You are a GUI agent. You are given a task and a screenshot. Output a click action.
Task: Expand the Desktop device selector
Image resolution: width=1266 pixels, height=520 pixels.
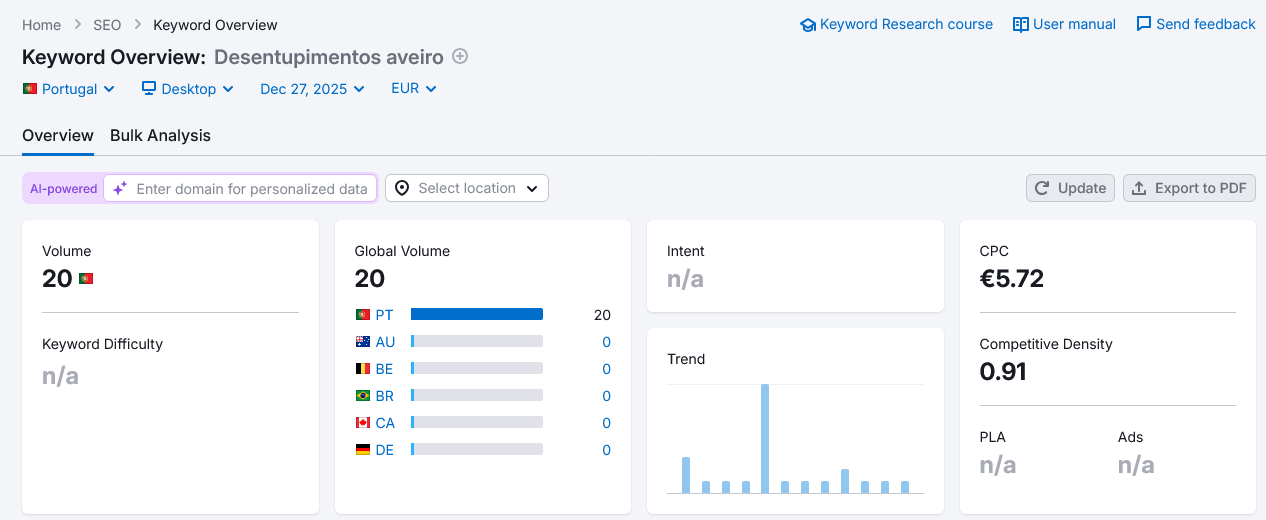coord(188,89)
